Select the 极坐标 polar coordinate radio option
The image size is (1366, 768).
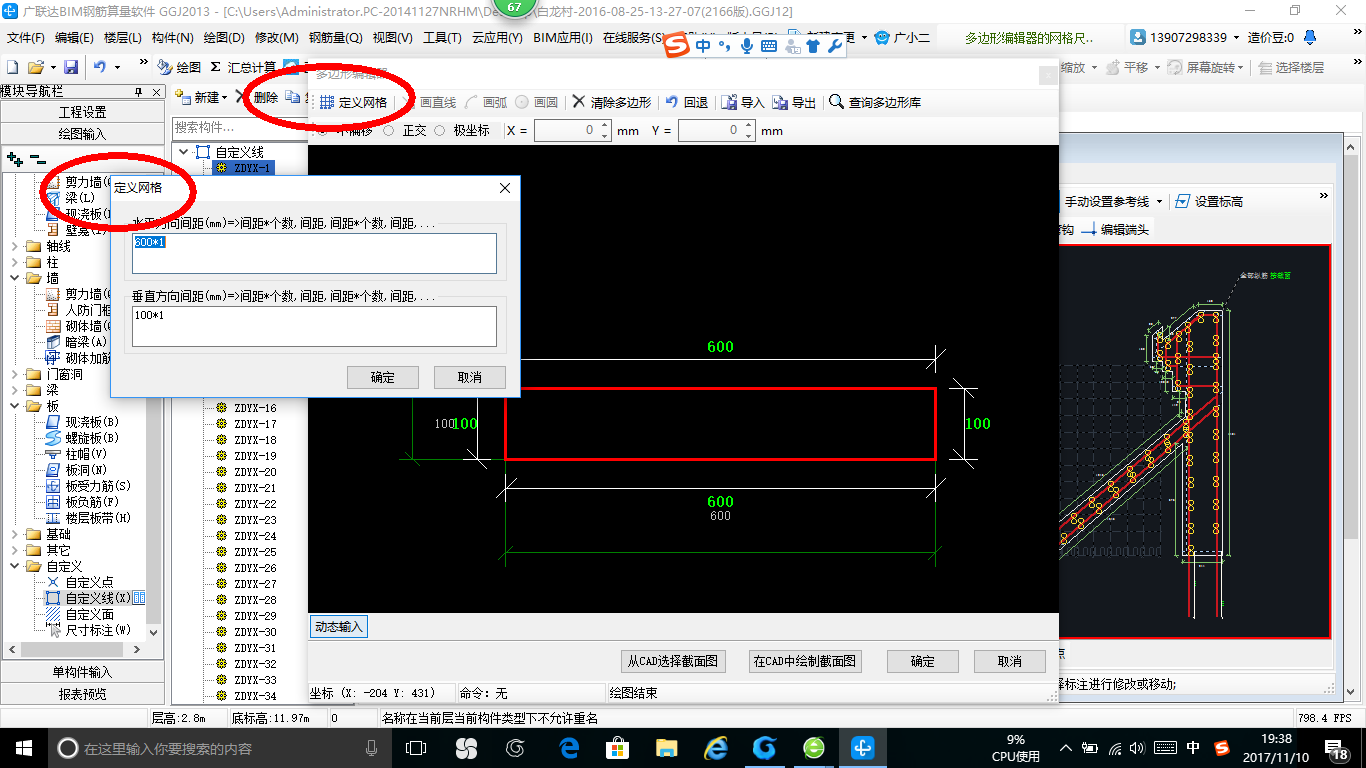440,131
